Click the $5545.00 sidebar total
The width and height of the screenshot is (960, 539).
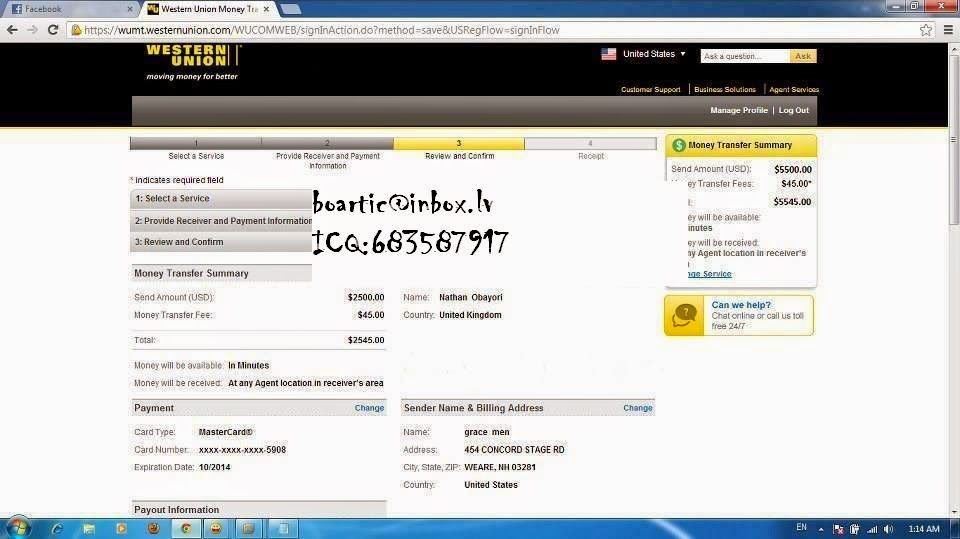pos(792,202)
